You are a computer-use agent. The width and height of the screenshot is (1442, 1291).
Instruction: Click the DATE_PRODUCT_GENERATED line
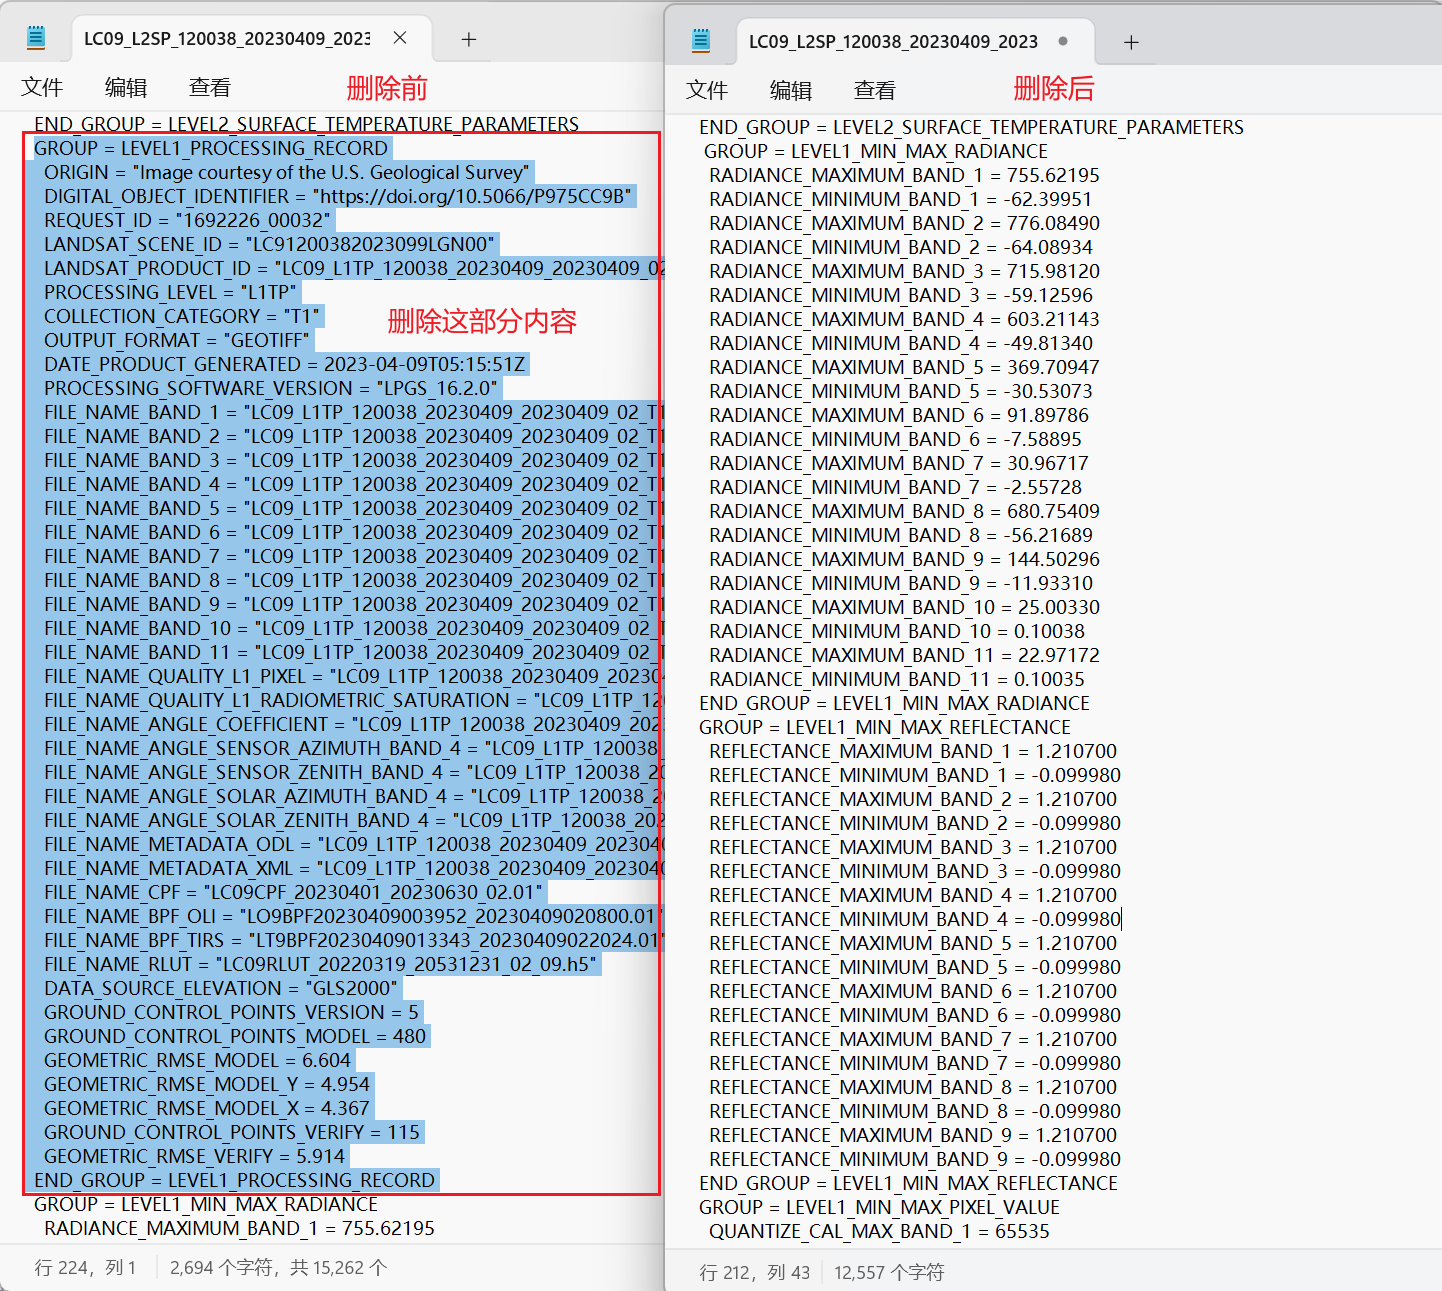point(285,364)
